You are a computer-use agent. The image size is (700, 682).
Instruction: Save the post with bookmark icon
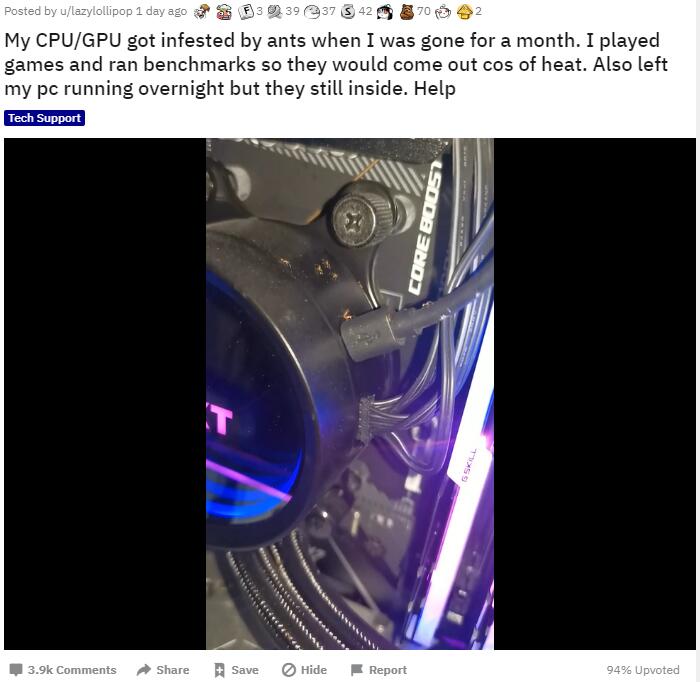point(236,670)
